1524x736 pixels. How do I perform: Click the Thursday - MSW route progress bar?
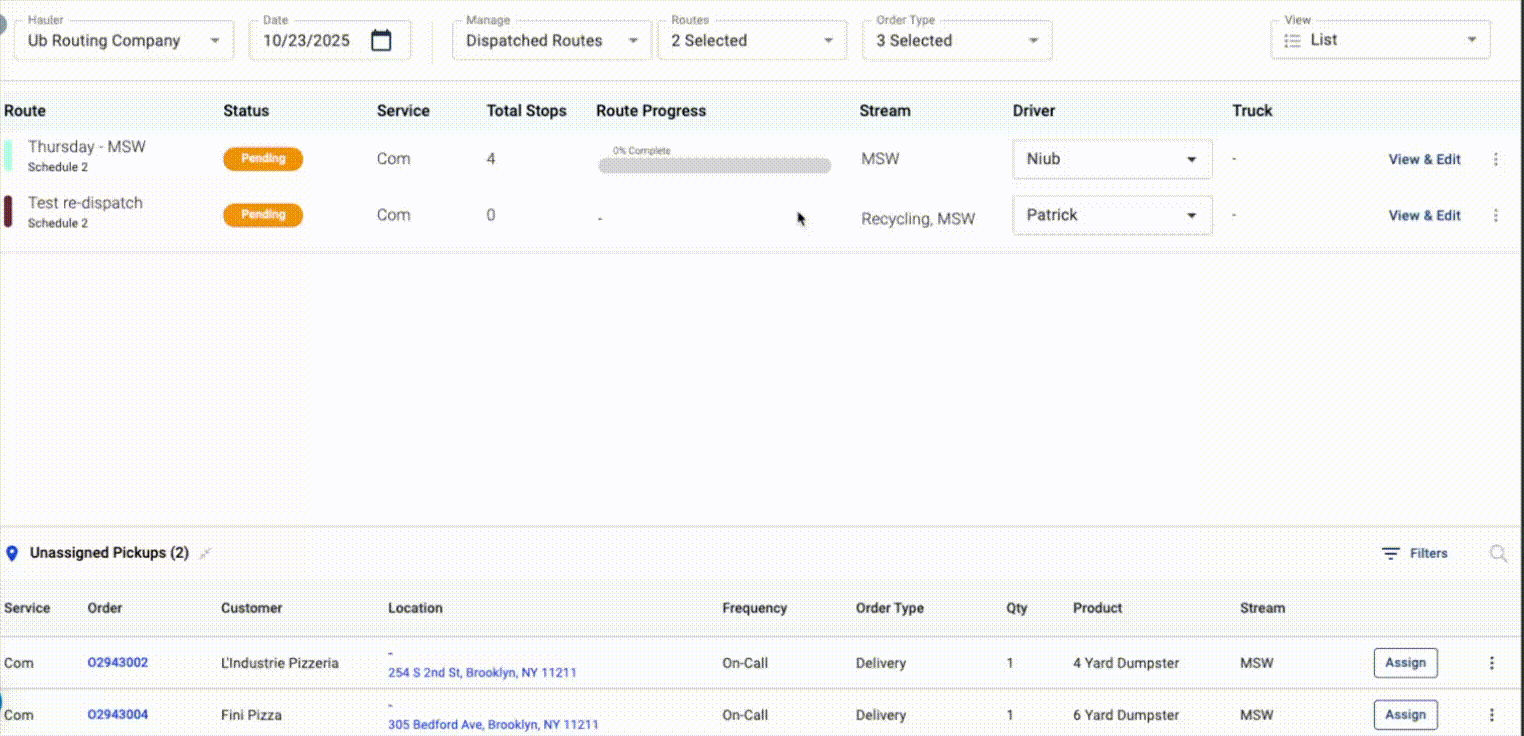[714, 166]
